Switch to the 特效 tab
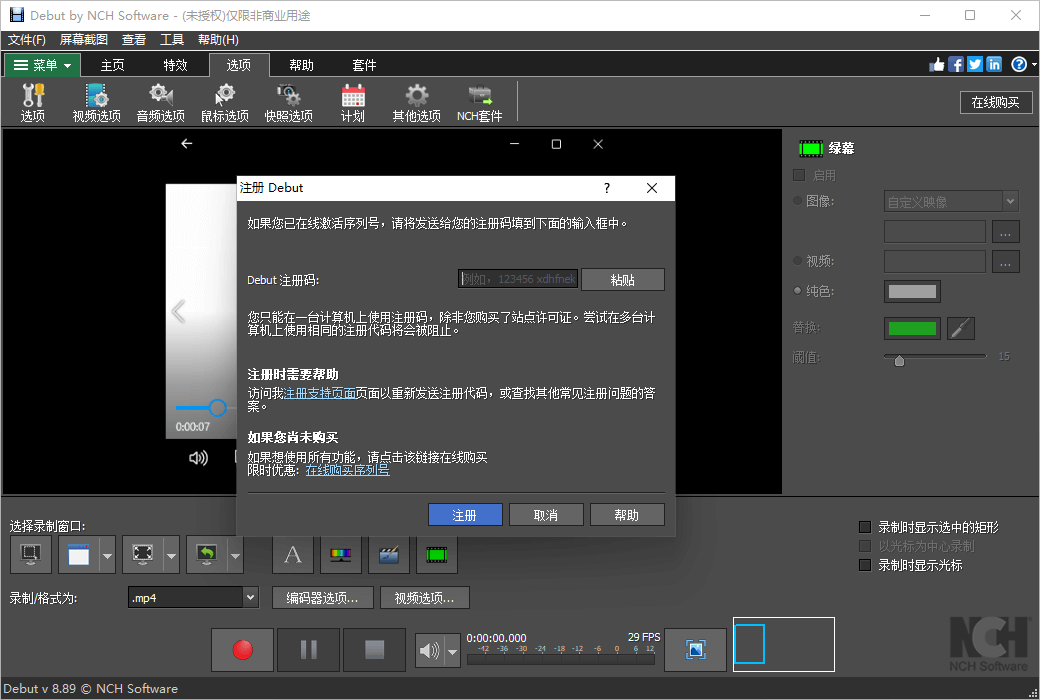The height and width of the screenshot is (700, 1040). pos(176,65)
